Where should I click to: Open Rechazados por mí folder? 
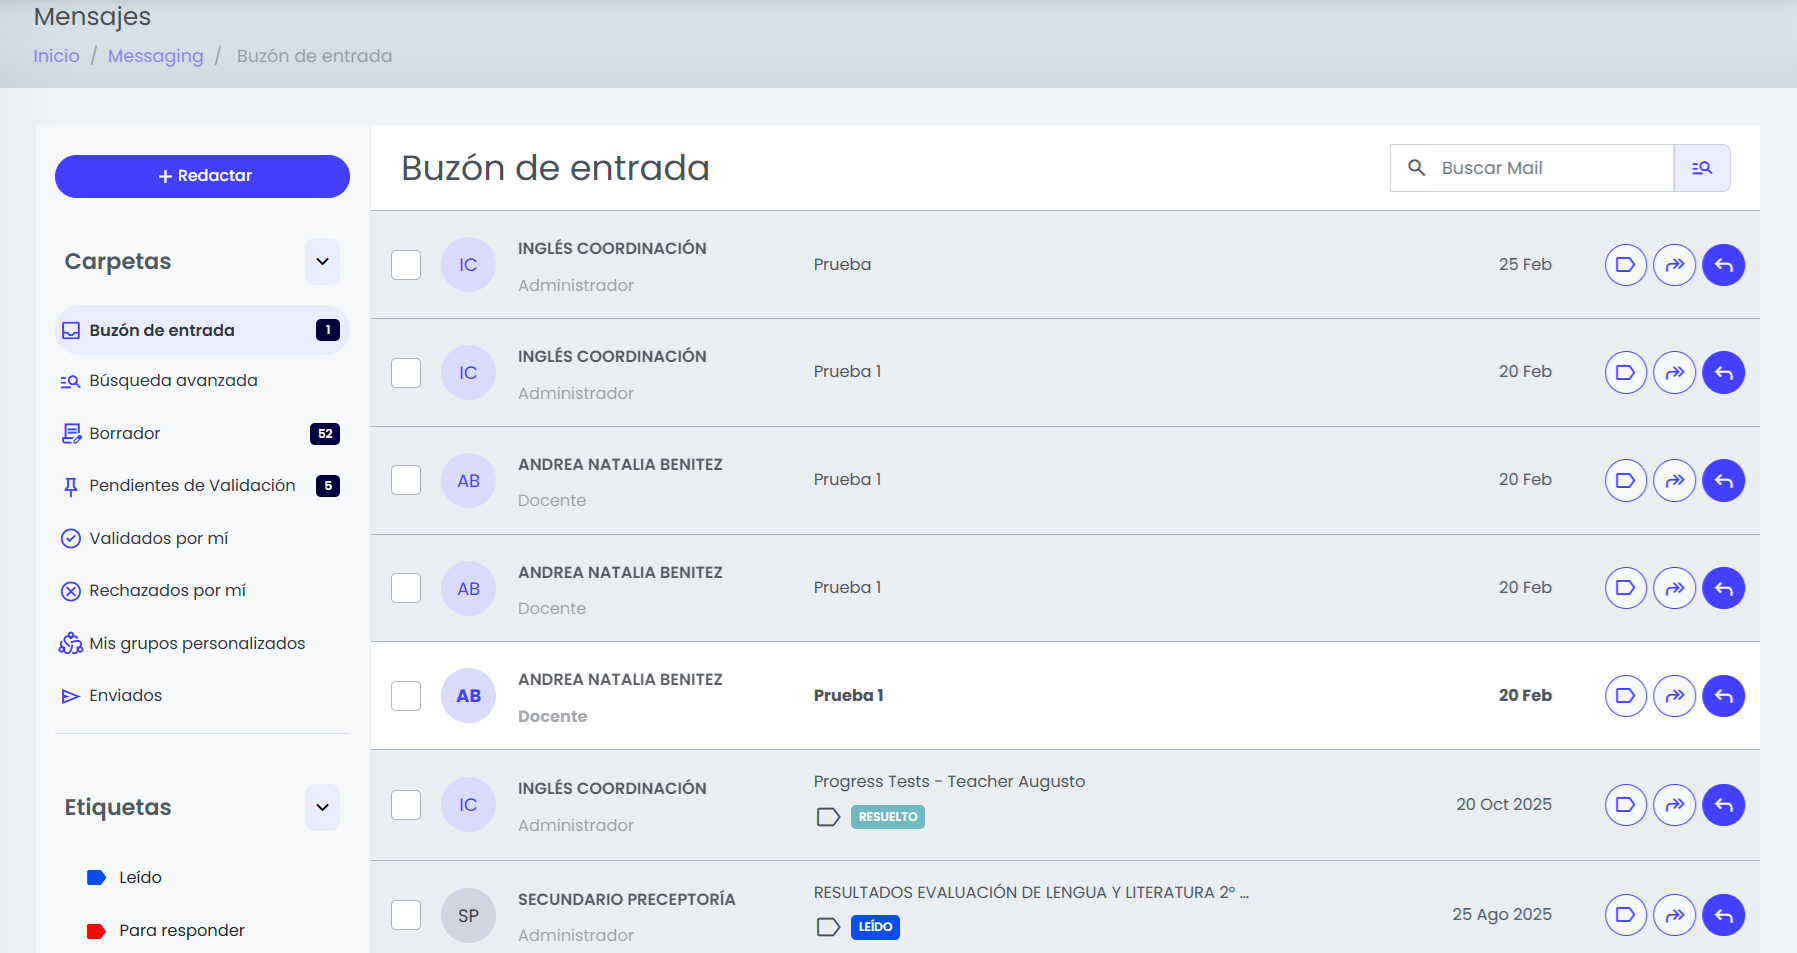pos(202,591)
